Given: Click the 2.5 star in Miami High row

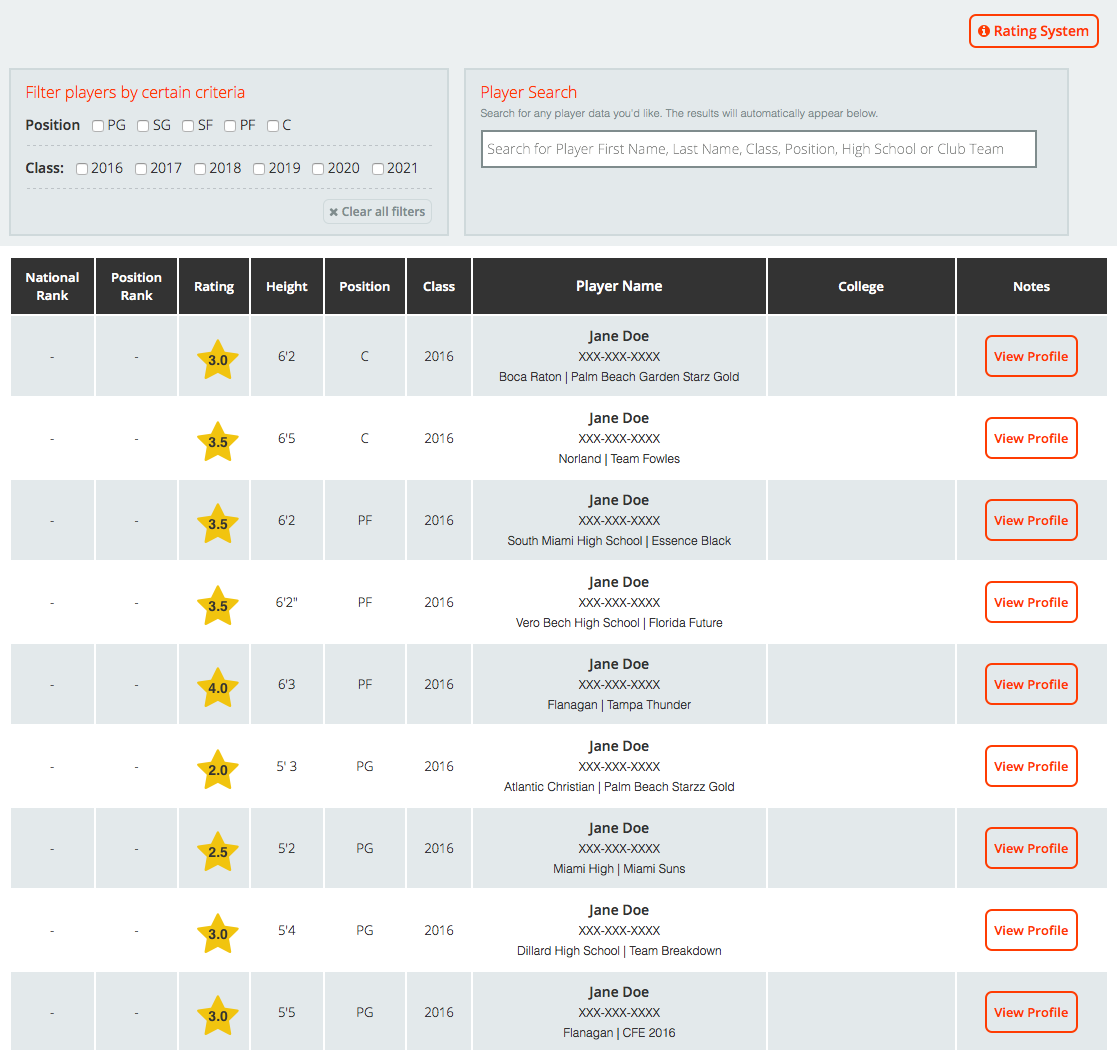Looking at the screenshot, I should (x=217, y=851).
